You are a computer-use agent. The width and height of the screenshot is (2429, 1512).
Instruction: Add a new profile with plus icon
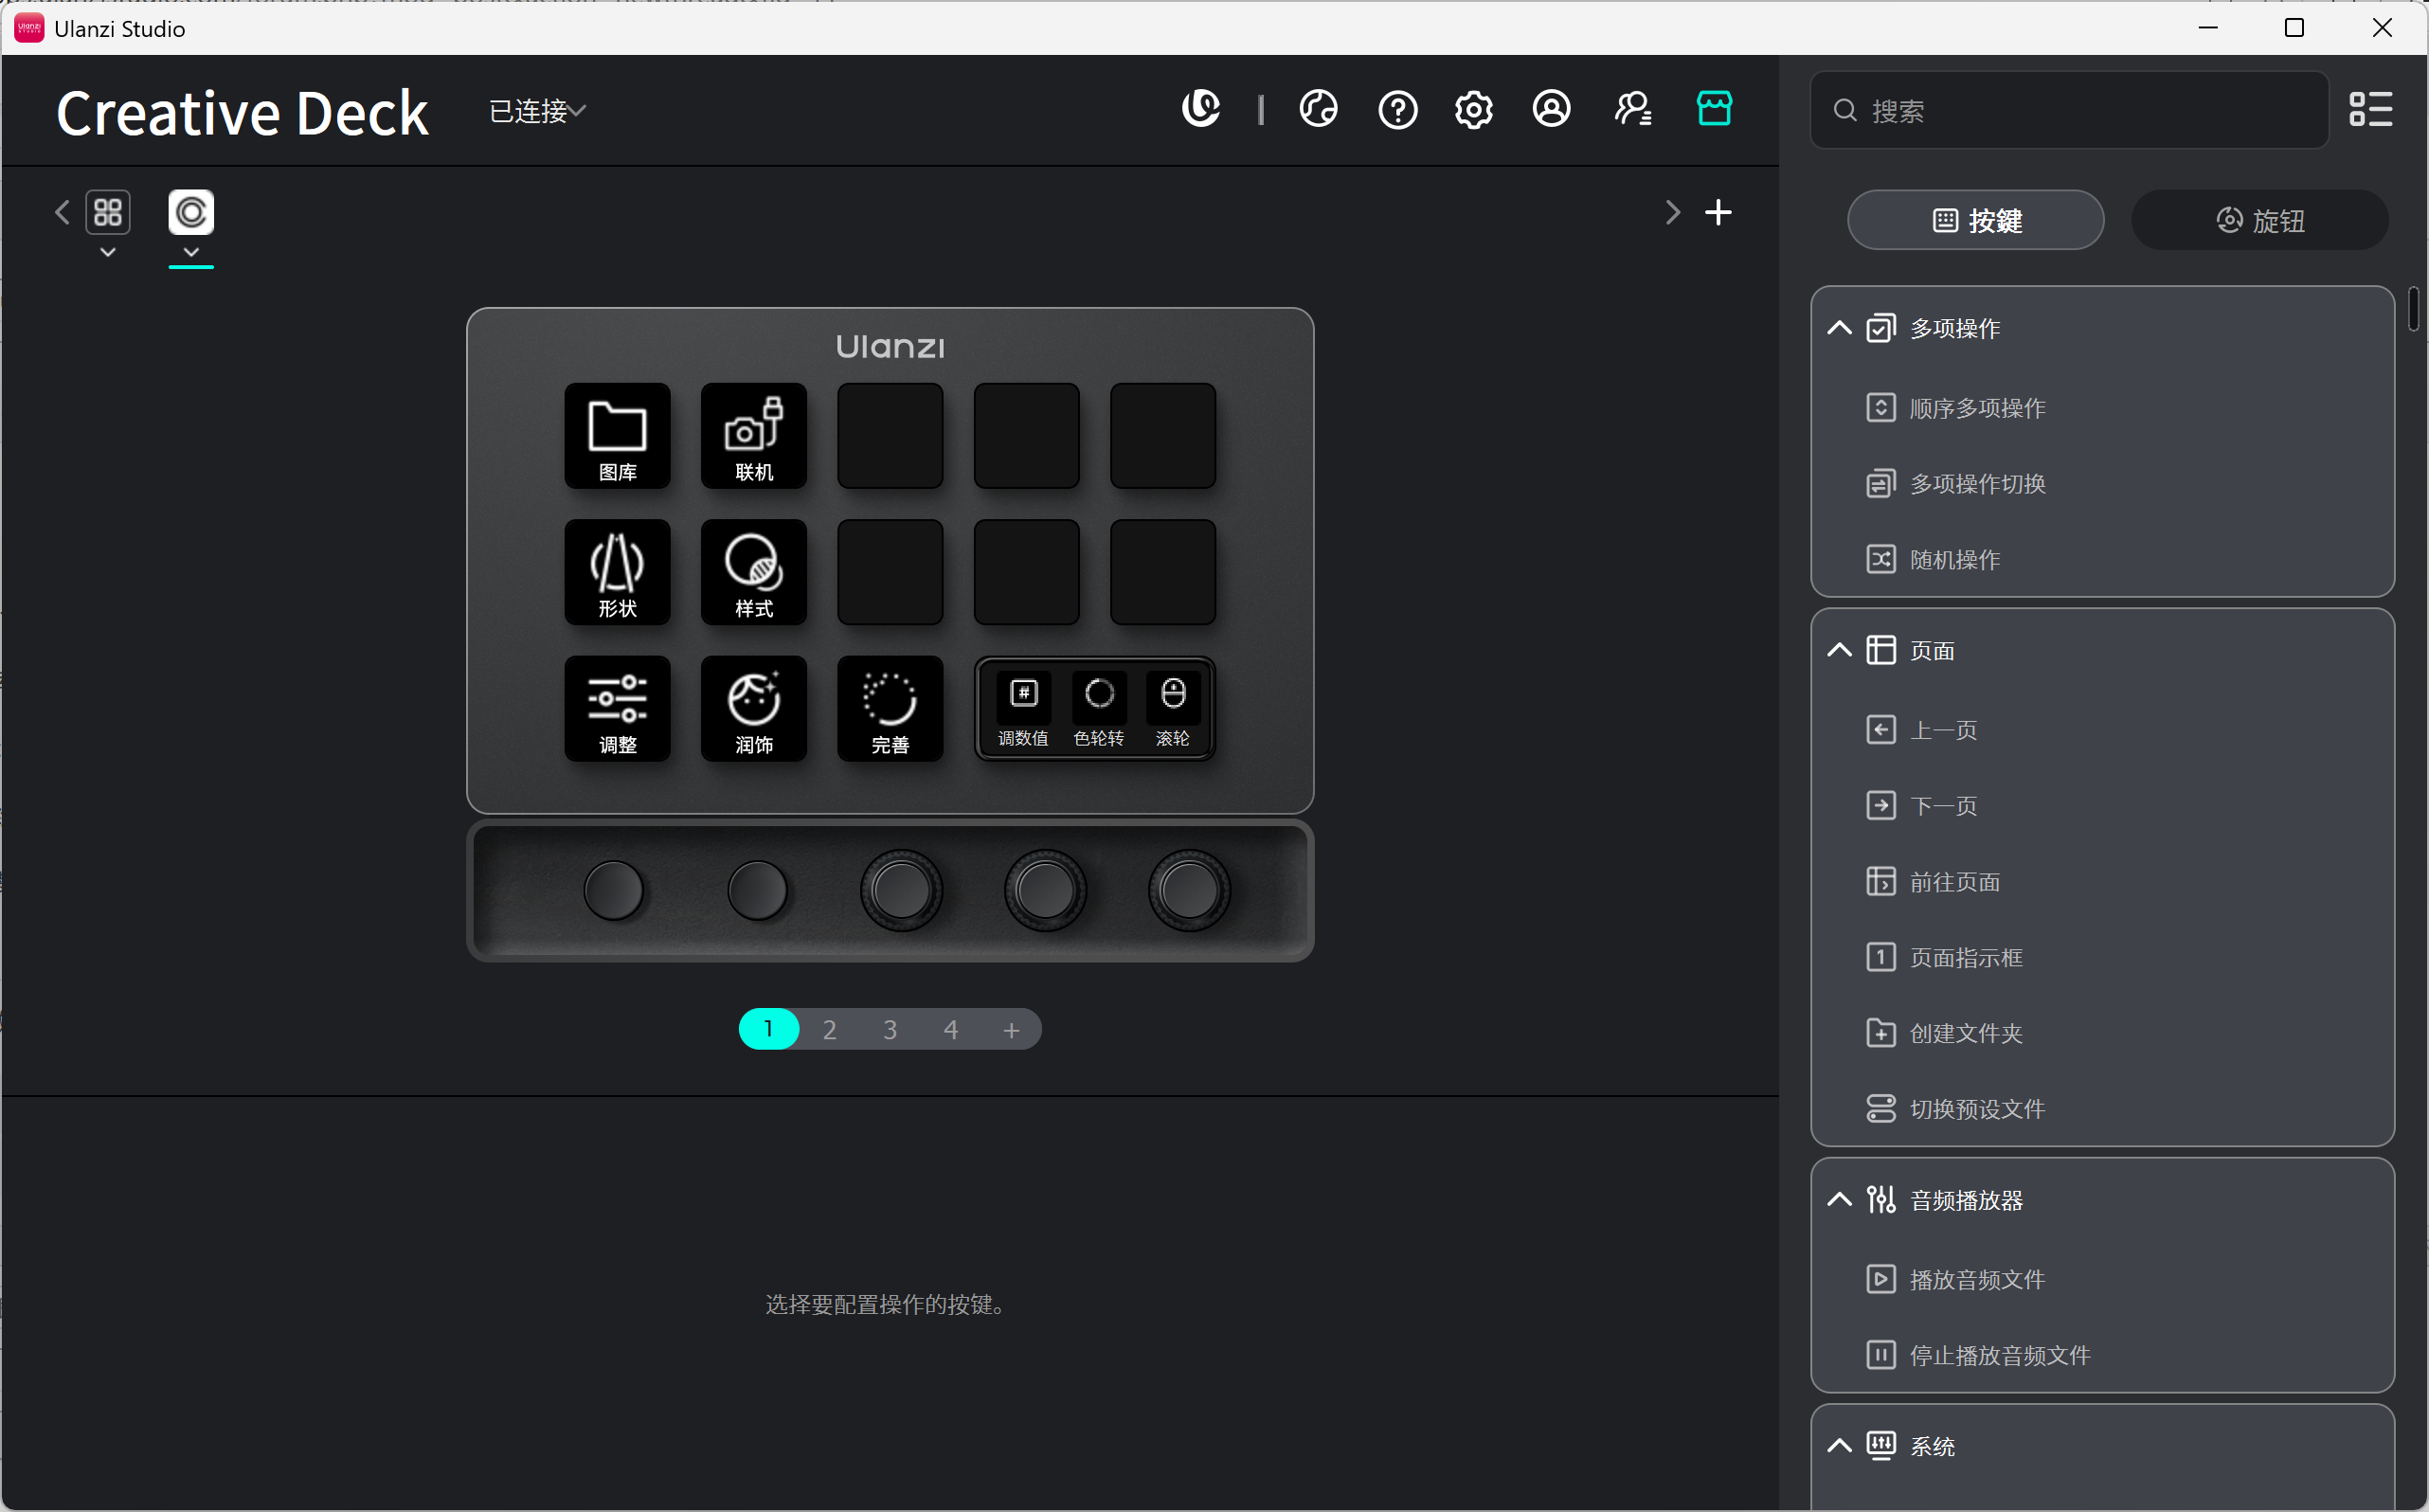click(x=1717, y=212)
